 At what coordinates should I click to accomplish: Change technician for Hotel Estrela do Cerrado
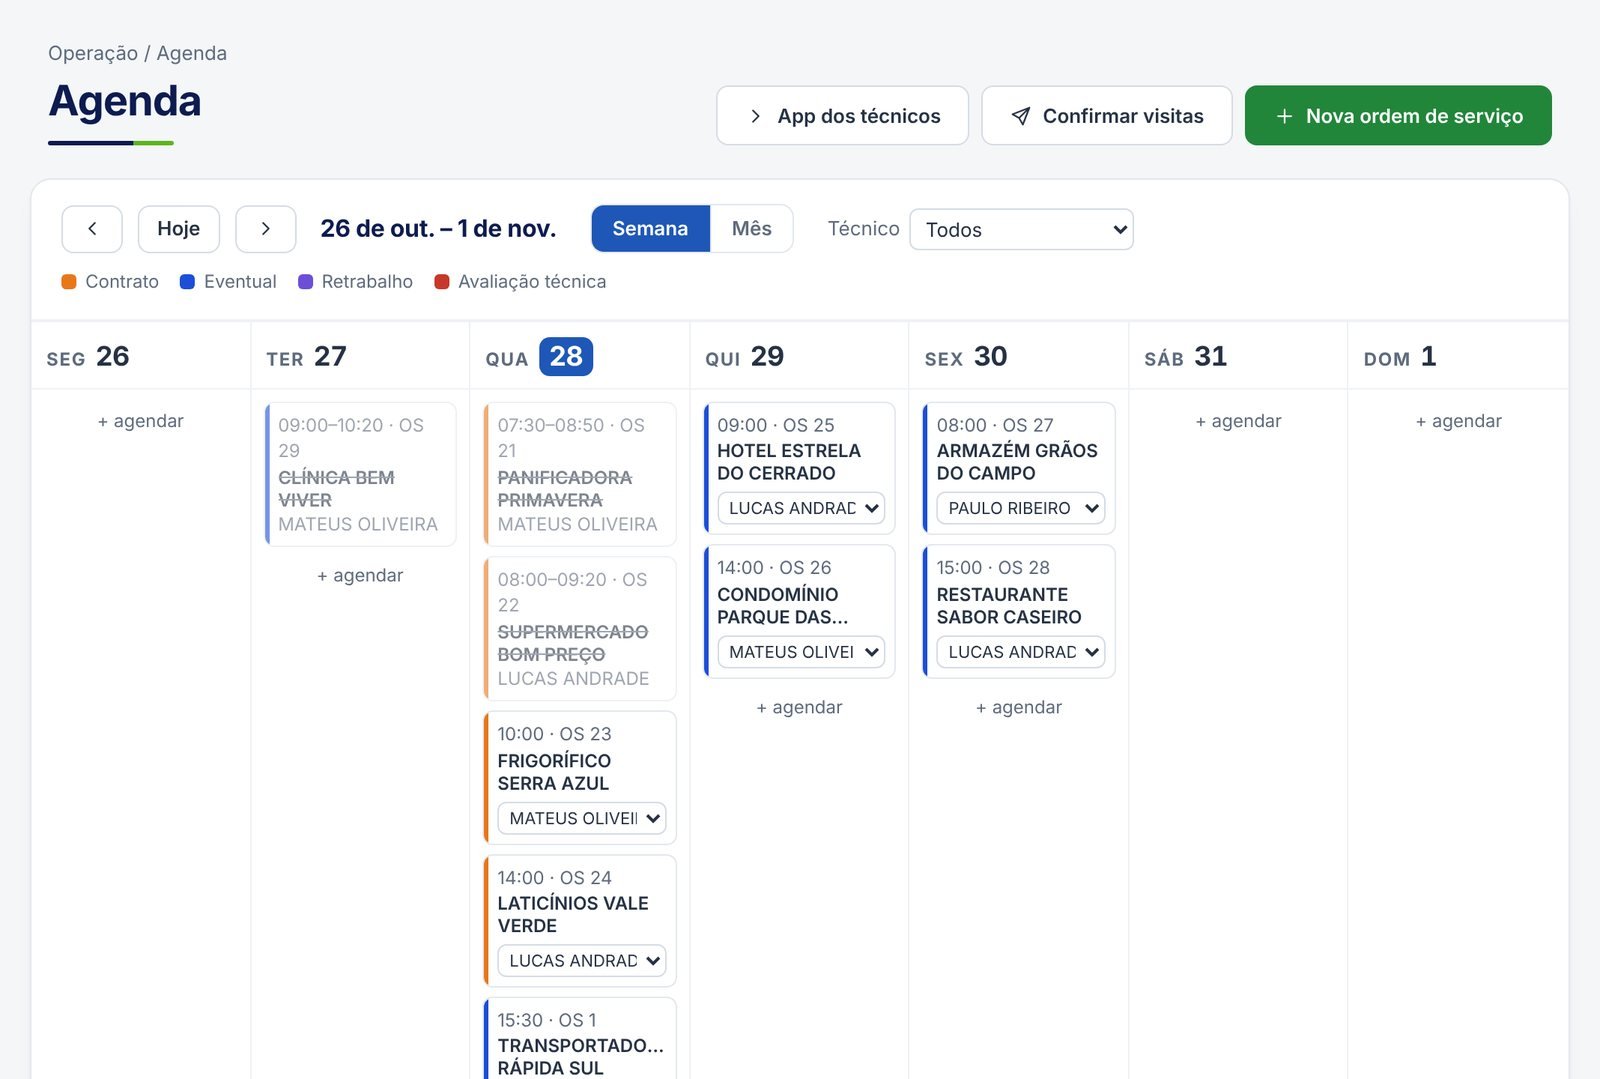pyautogui.click(x=801, y=508)
